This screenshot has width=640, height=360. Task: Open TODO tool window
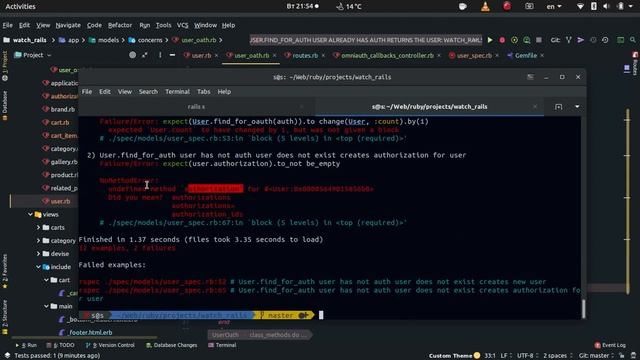pos(60,345)
